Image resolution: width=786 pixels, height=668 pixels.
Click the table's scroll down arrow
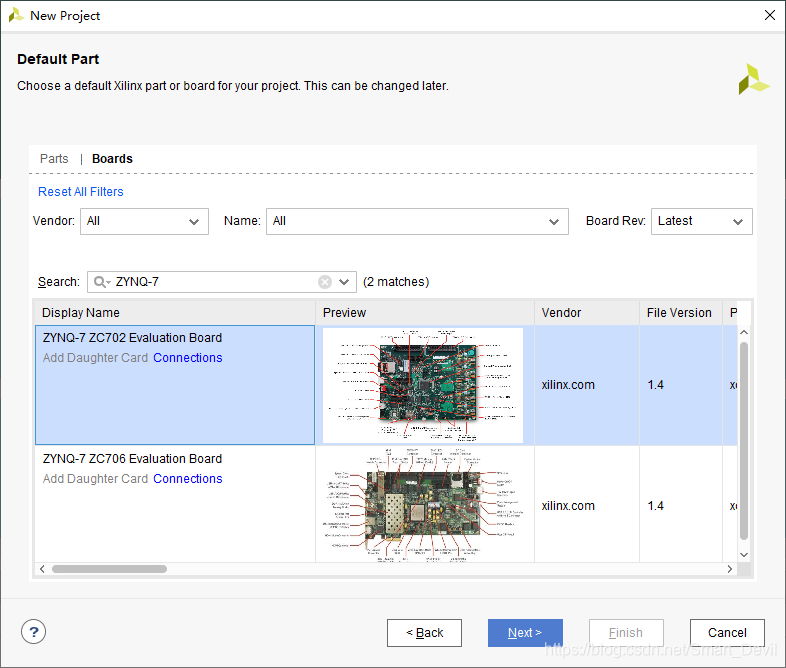pyautogui.click(x=744, y=555)
